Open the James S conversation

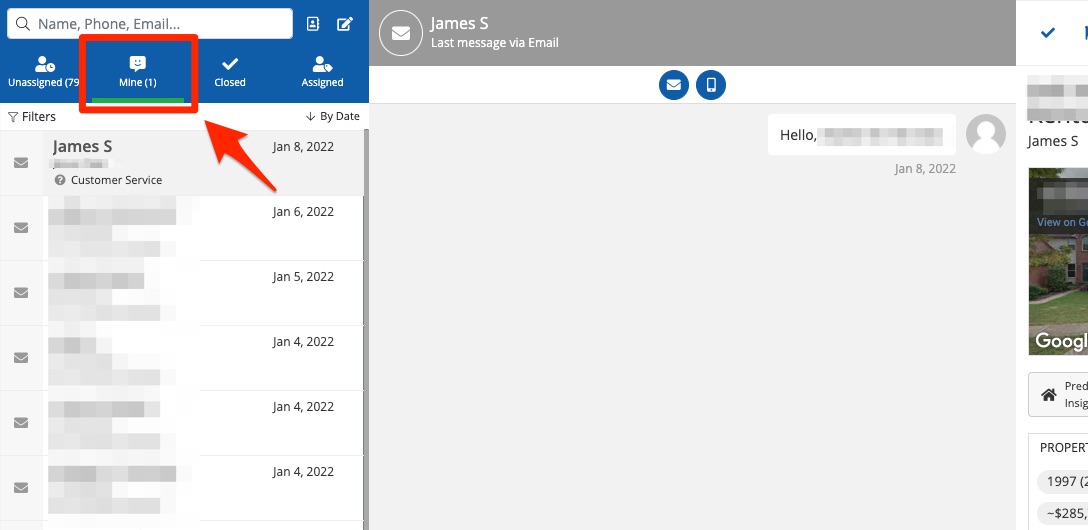tap(190, 163)
